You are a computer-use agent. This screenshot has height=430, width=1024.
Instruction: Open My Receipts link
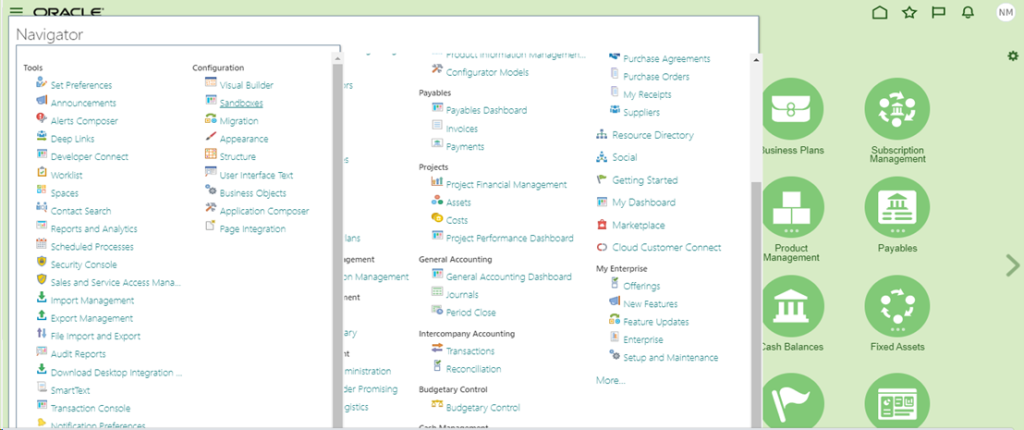click(x=647, y=94)
